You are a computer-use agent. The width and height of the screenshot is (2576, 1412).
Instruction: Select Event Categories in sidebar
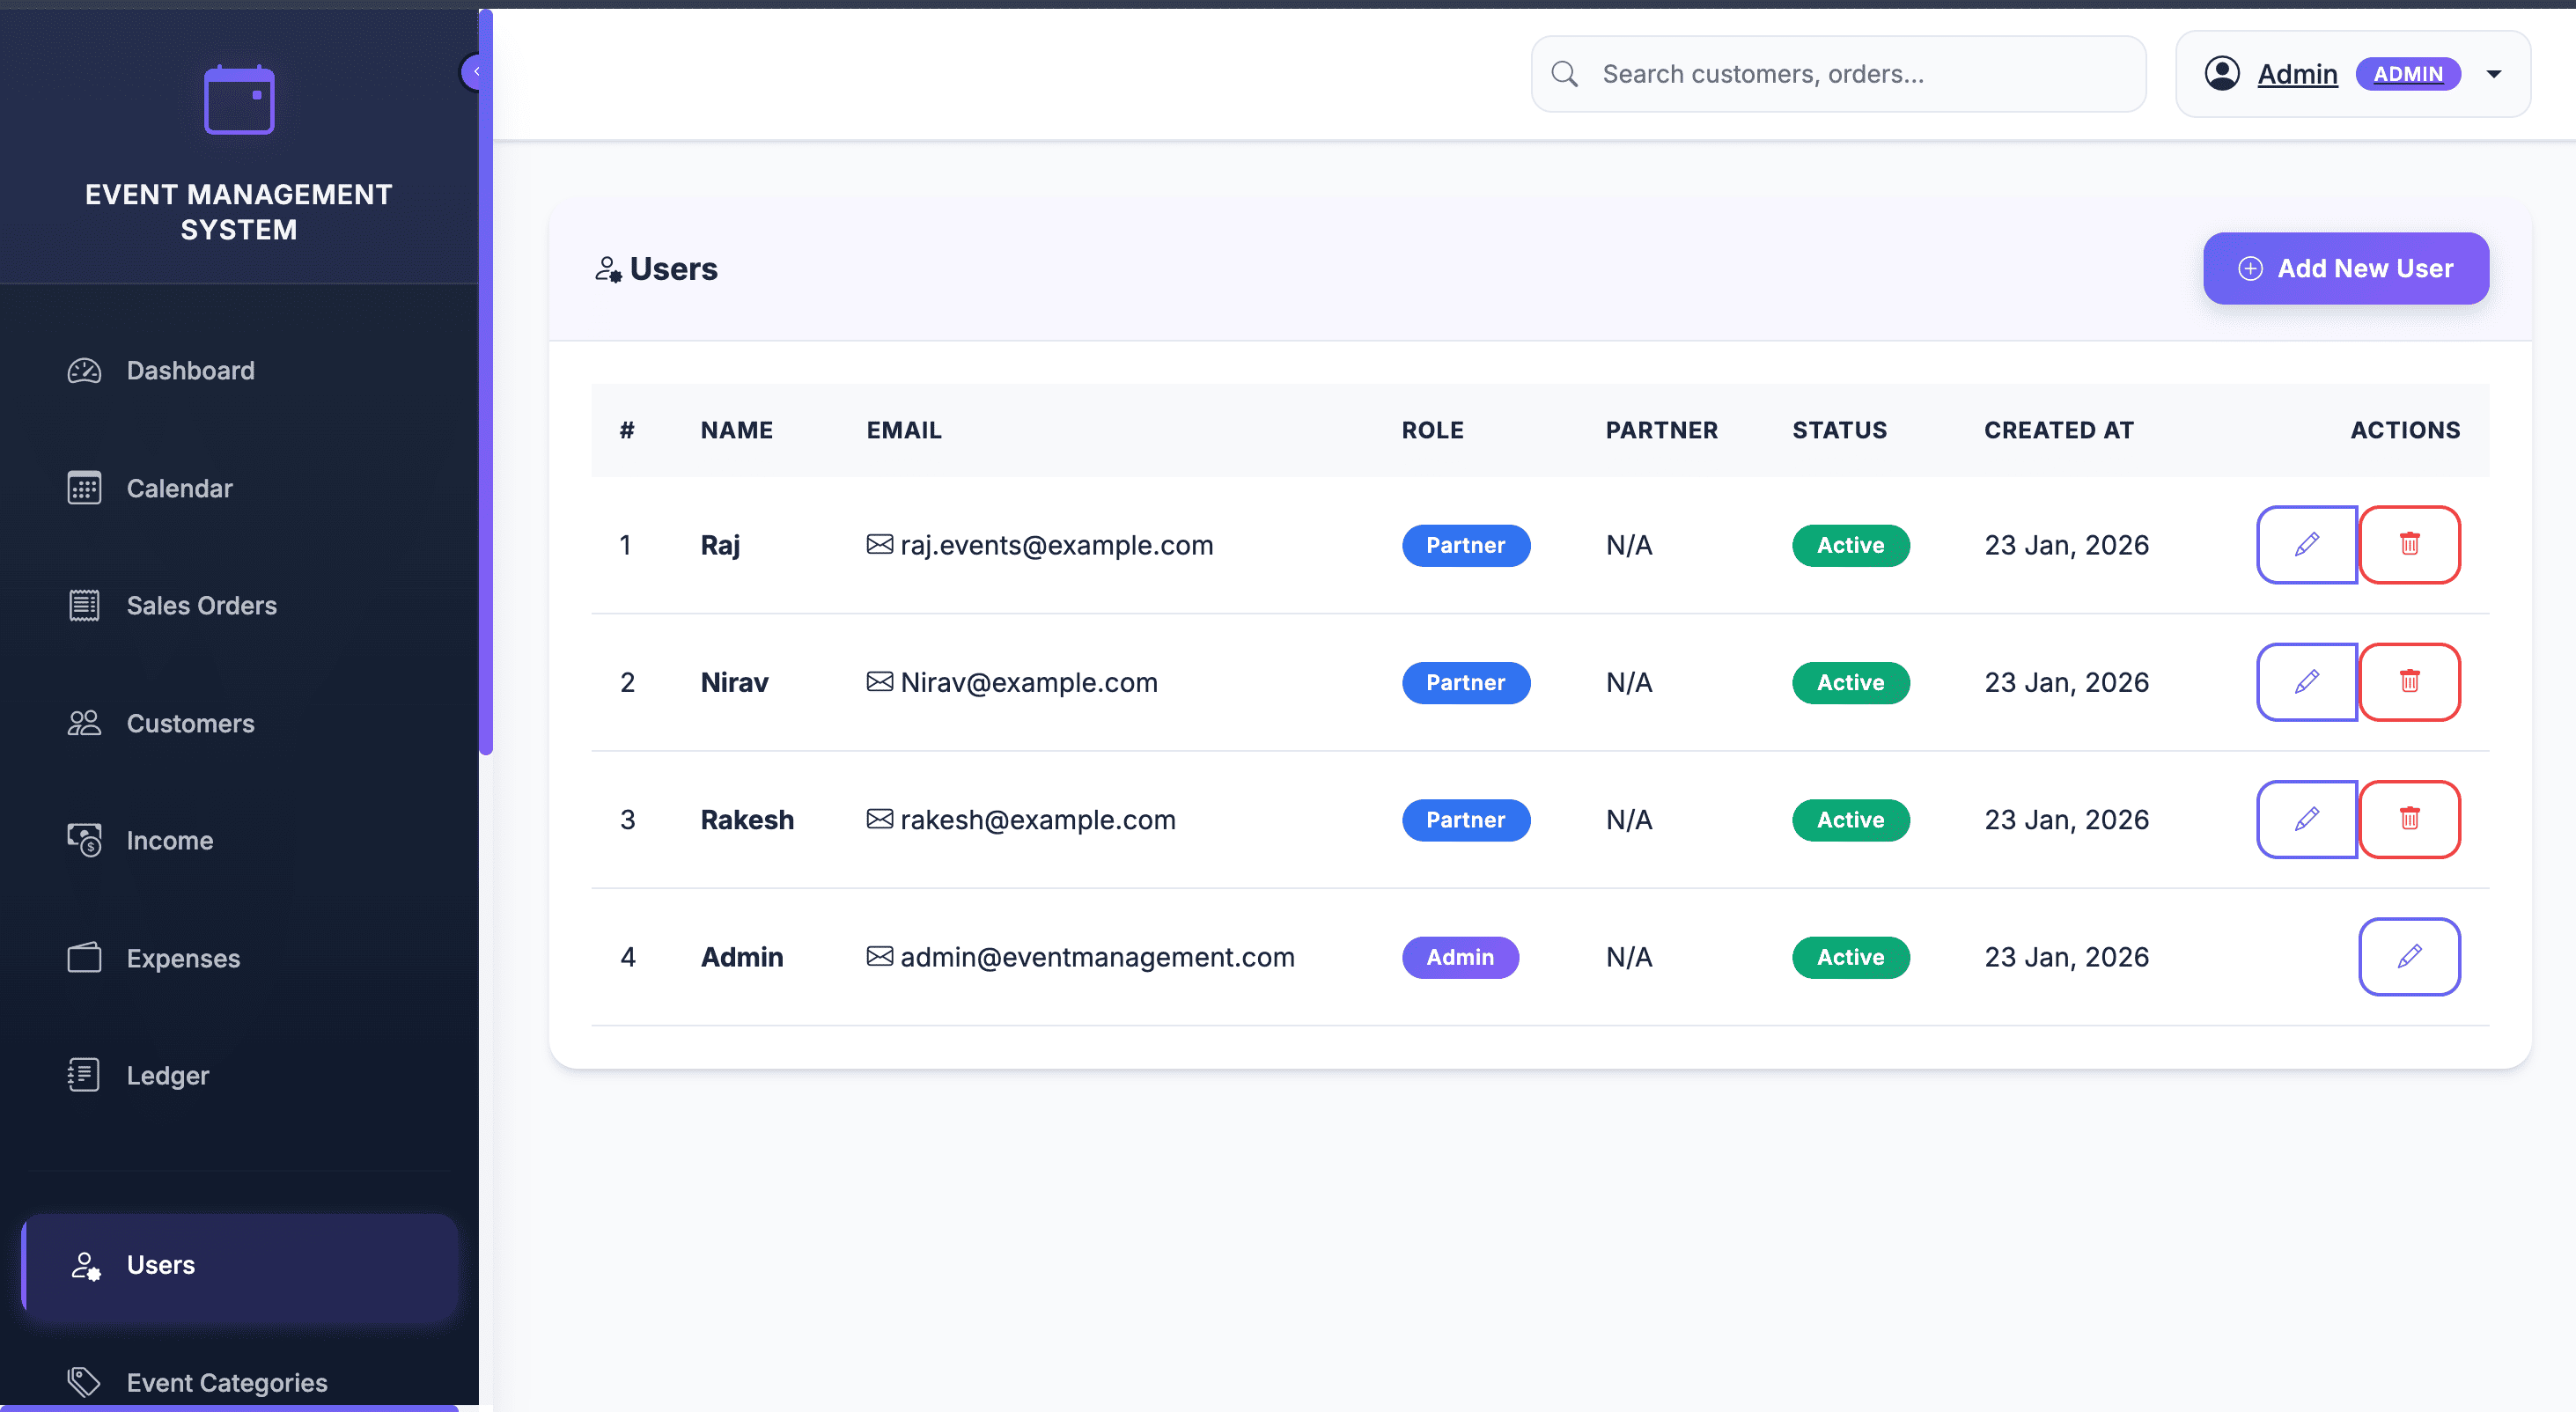point(226,1382)
